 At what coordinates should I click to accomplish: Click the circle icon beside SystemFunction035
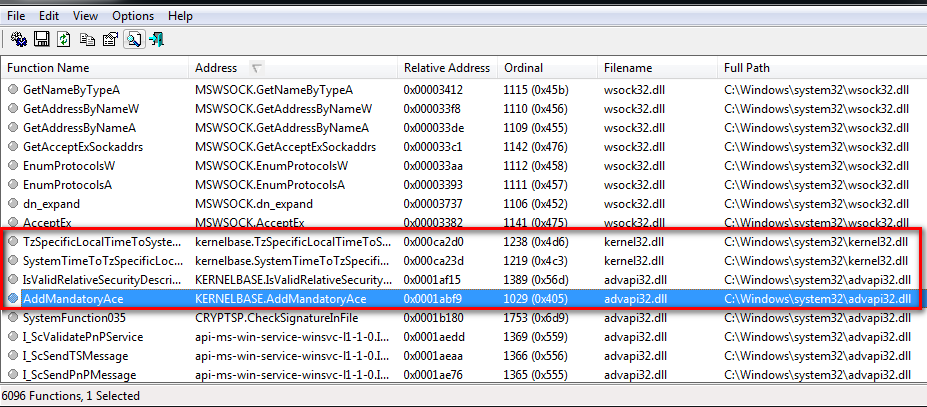coord(13,318)
